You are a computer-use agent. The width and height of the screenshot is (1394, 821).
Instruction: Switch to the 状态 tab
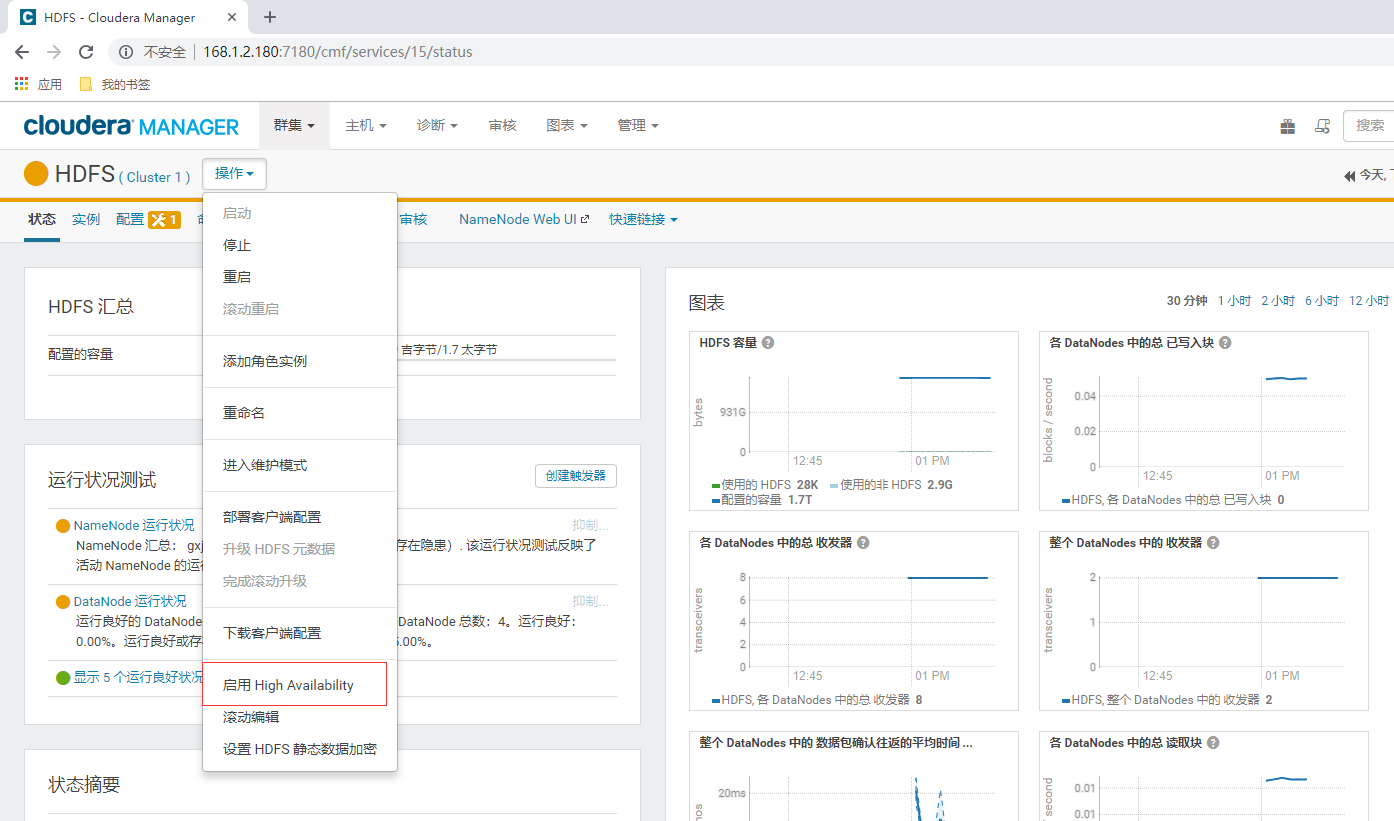point(42,219)
